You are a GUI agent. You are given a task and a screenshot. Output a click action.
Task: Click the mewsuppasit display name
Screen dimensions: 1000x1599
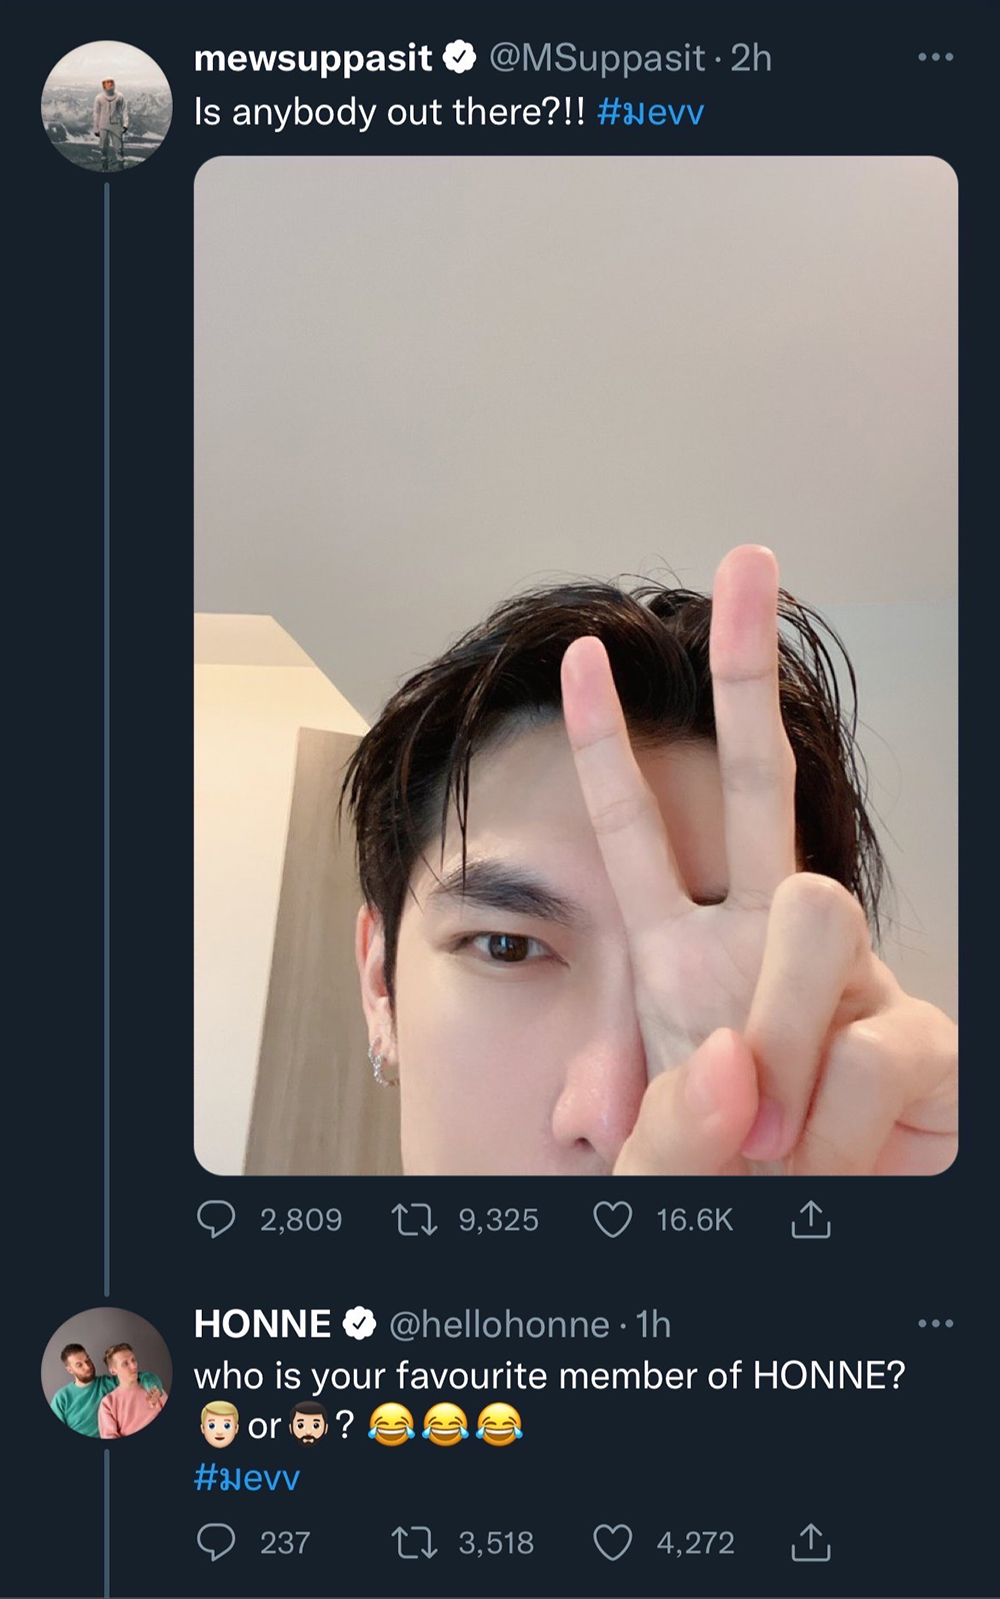[x=313, y=58]
